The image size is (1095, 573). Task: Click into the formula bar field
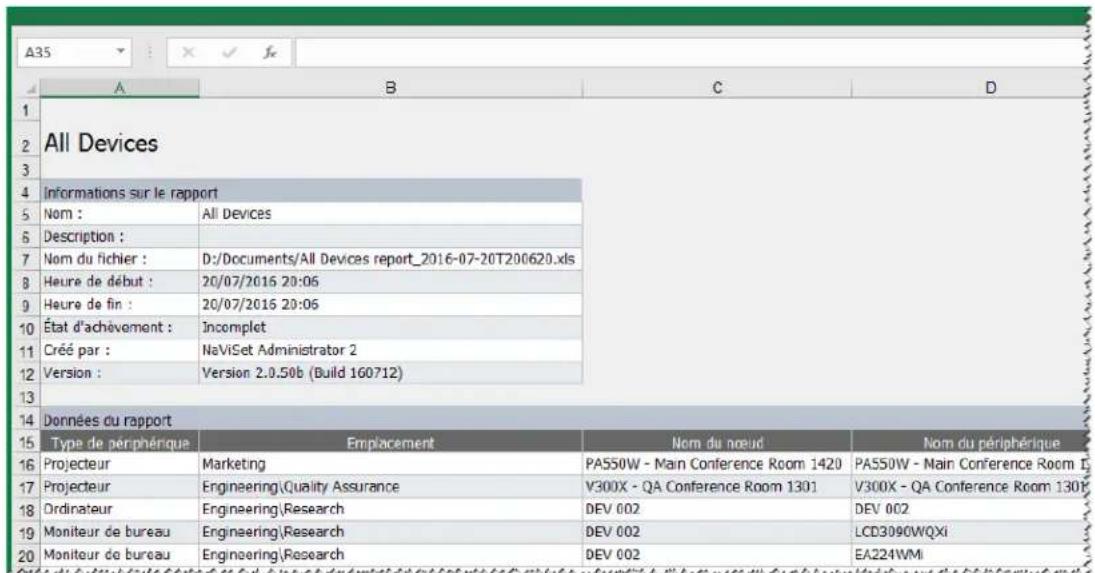691,53
